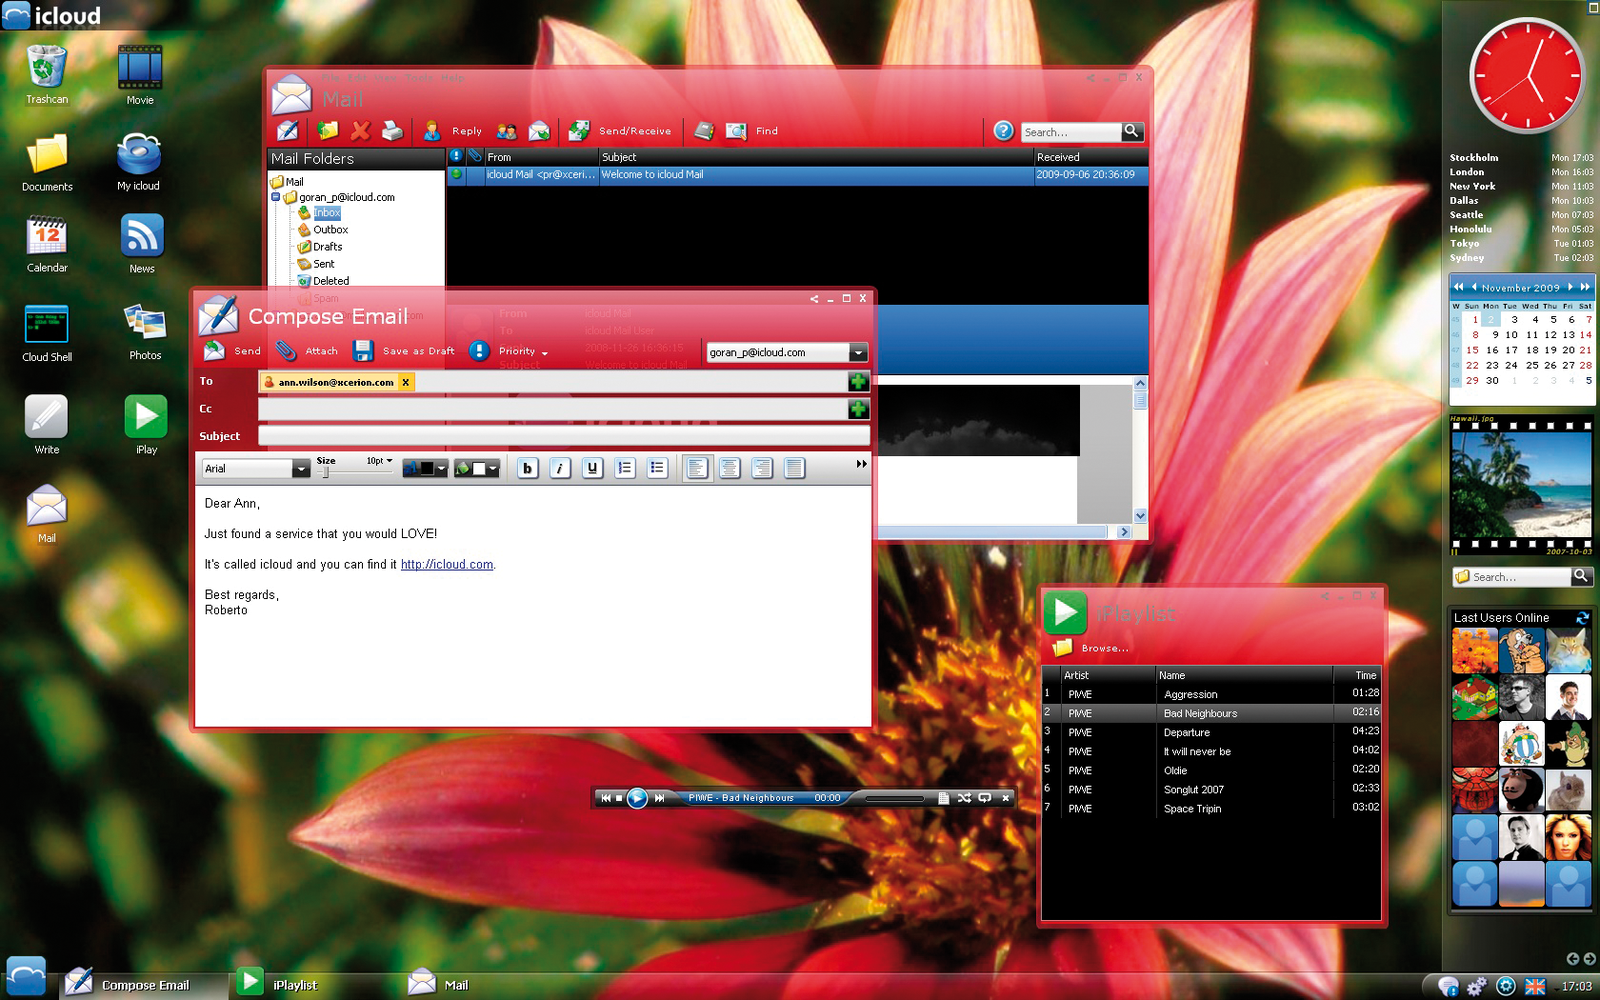Click the play button on mini player
This screenshot has height=1000, width=1600.
point(637,798)
